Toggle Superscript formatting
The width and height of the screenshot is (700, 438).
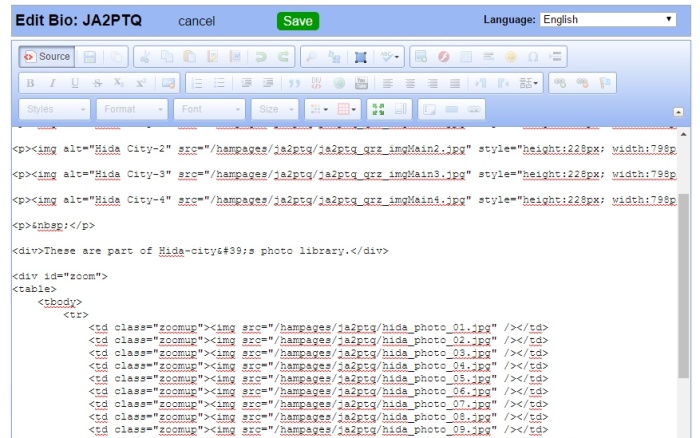141,83
